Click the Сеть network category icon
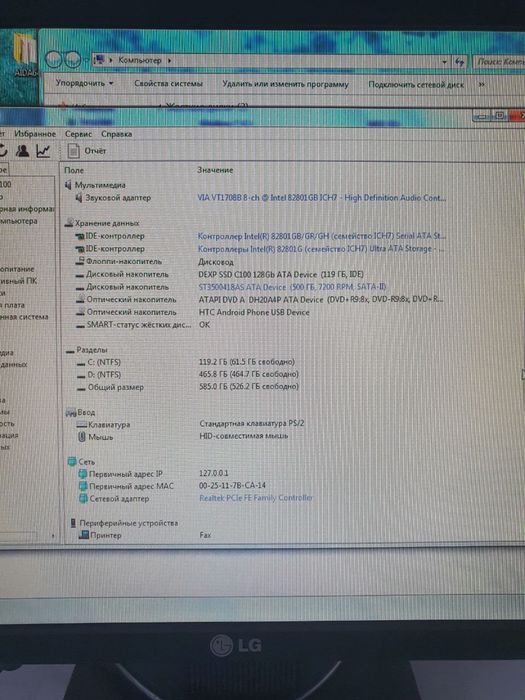 72,462
